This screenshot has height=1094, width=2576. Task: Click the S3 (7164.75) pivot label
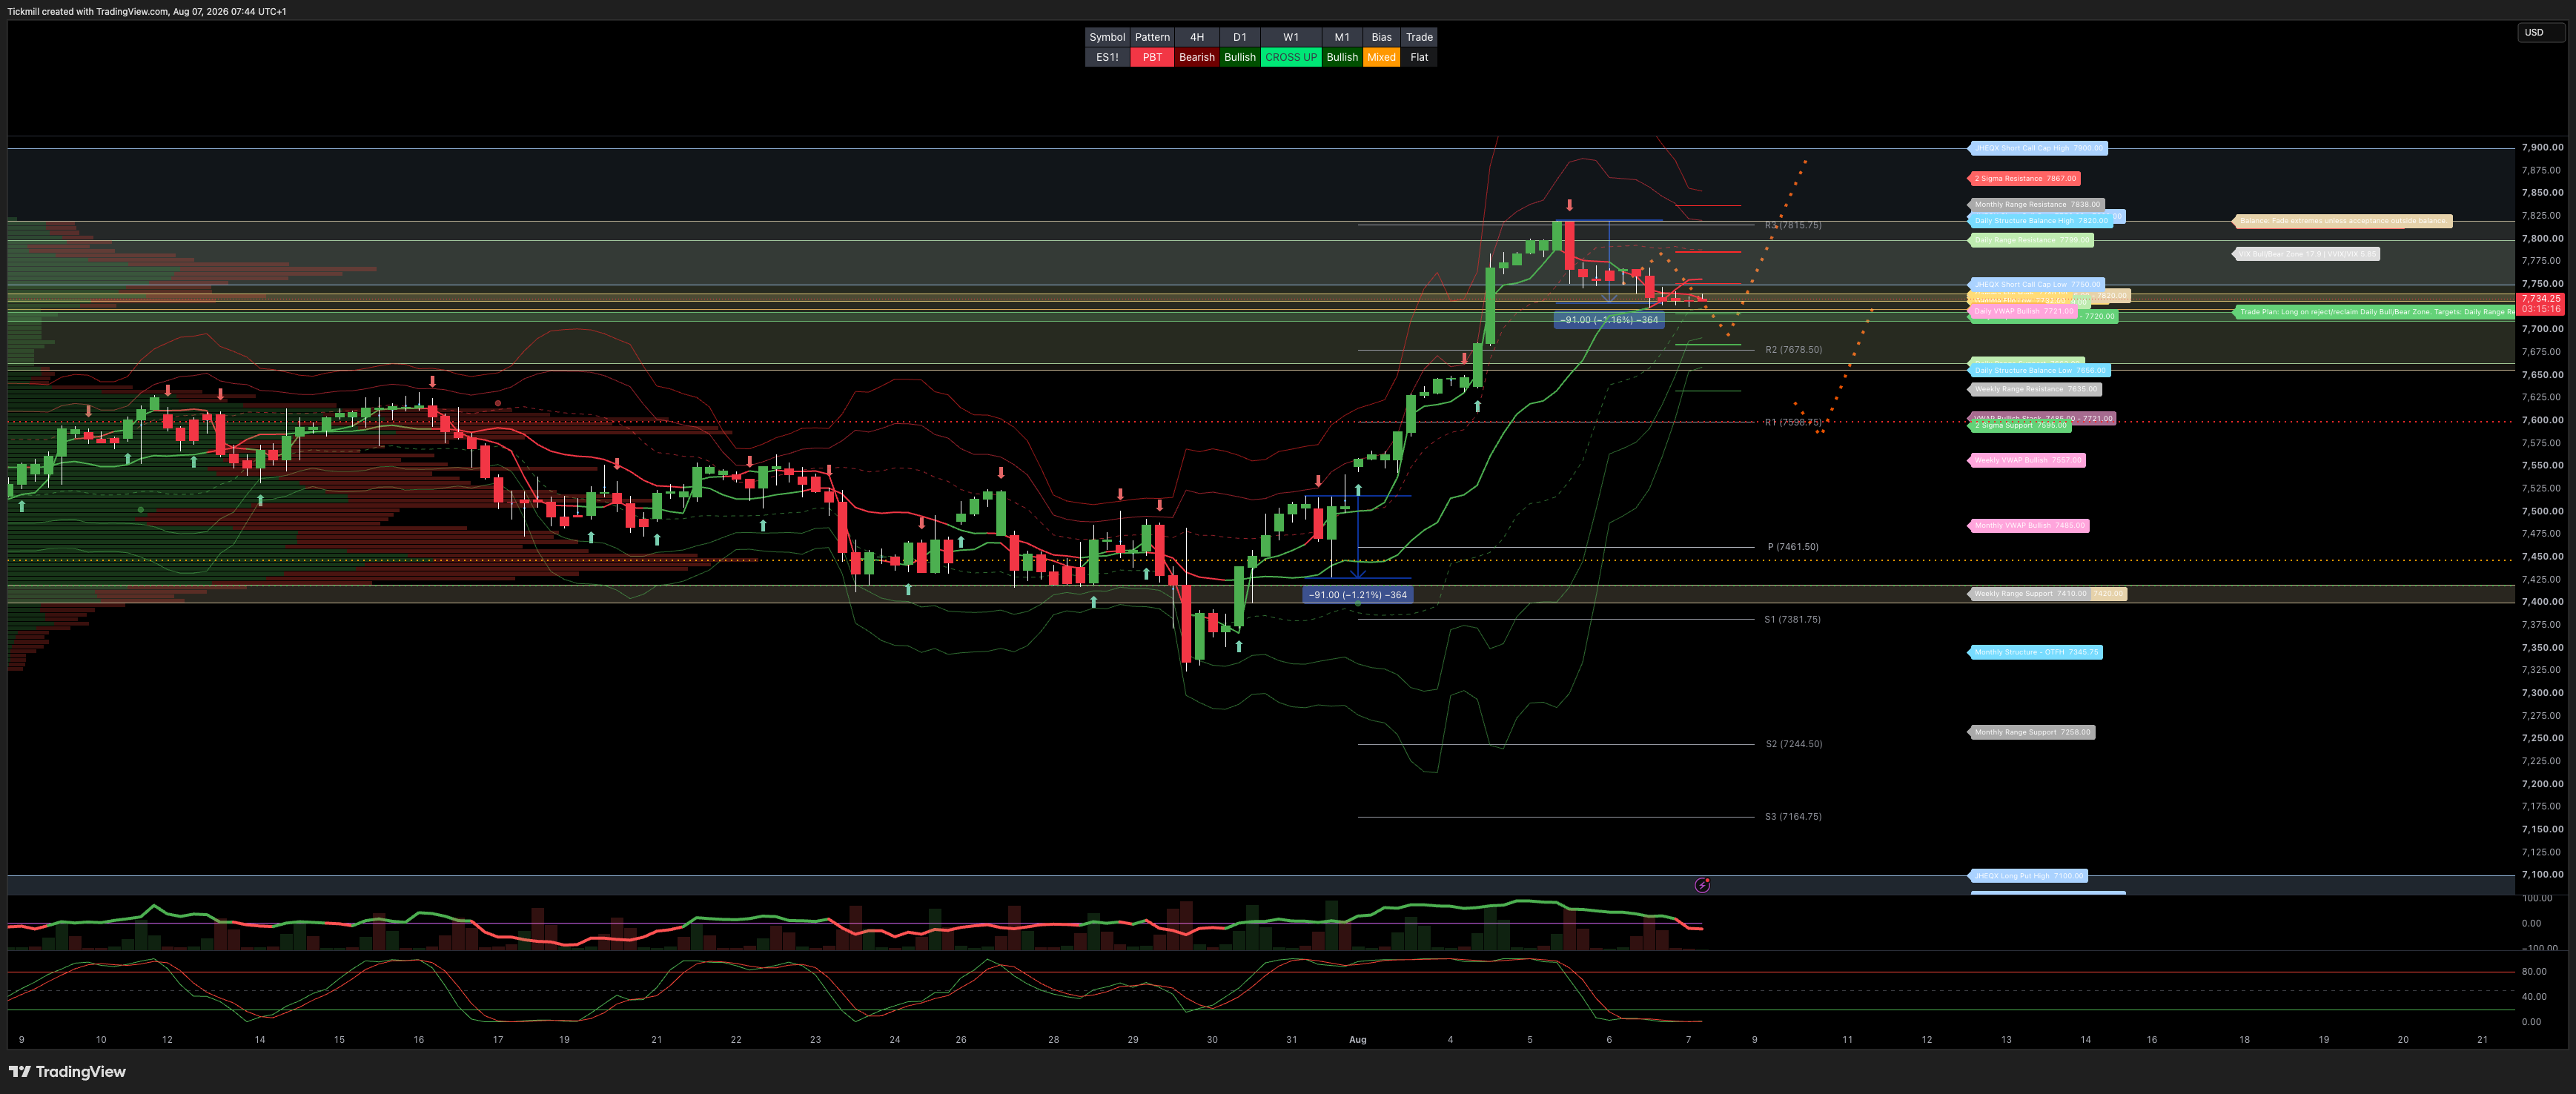pos(1793,817)
